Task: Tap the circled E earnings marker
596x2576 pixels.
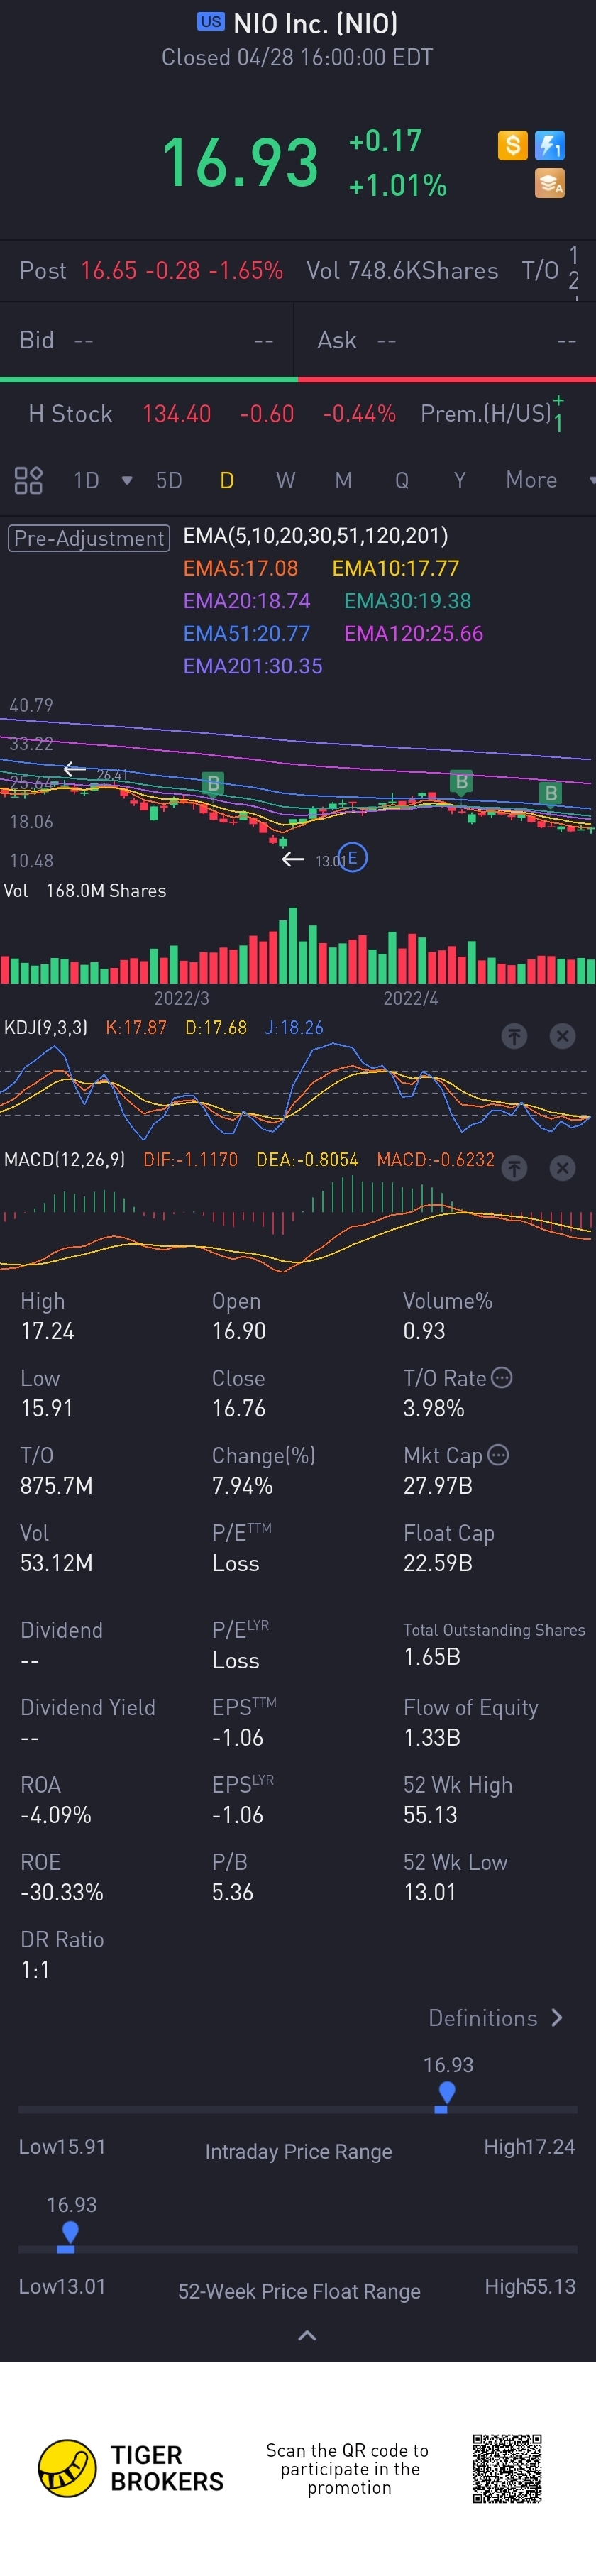Action: coord(353,858)
